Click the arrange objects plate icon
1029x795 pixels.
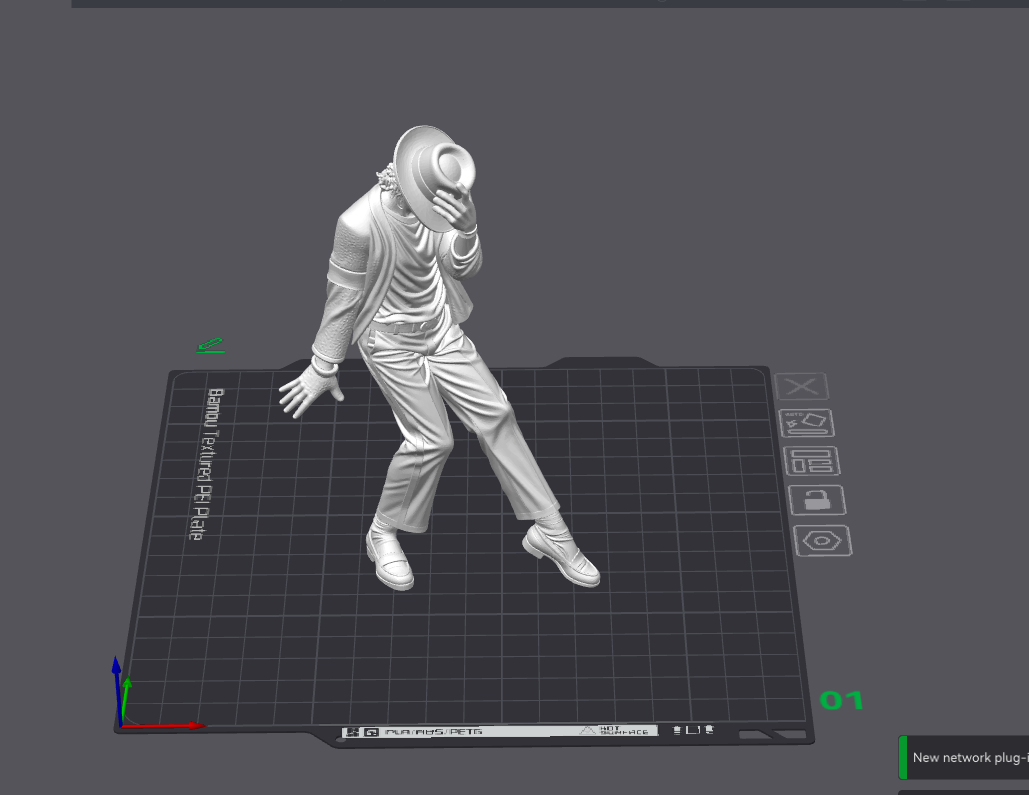click(x=812, y=461)
